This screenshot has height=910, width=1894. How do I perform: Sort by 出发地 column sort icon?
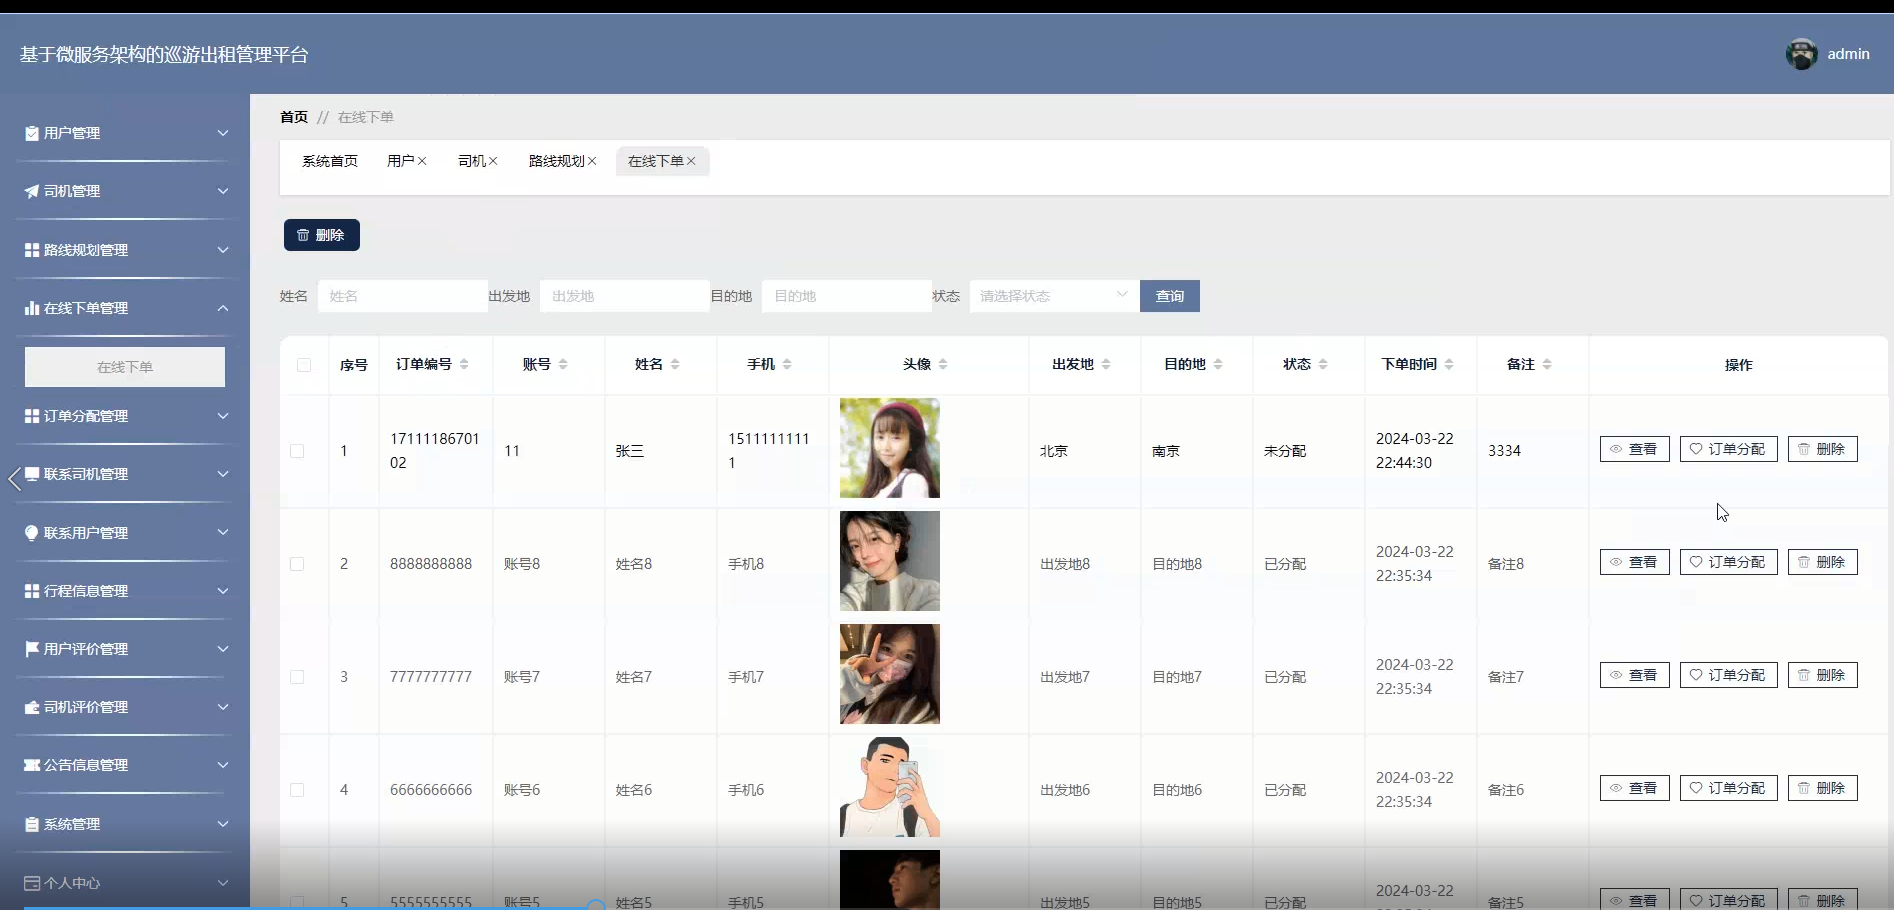click(1106, 364)
